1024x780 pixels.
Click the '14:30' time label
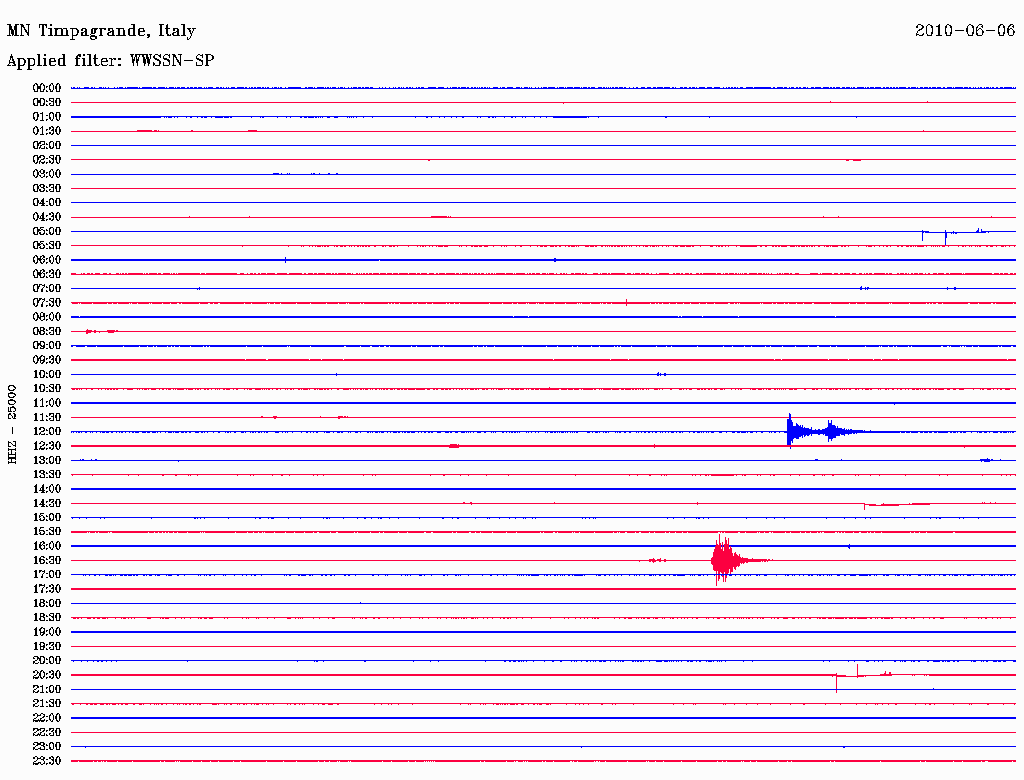47,503
